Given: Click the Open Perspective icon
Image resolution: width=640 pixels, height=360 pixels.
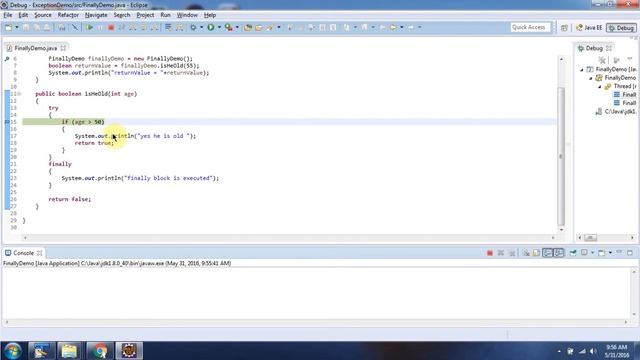Looking at the screenshot, I should coord(564,28).
